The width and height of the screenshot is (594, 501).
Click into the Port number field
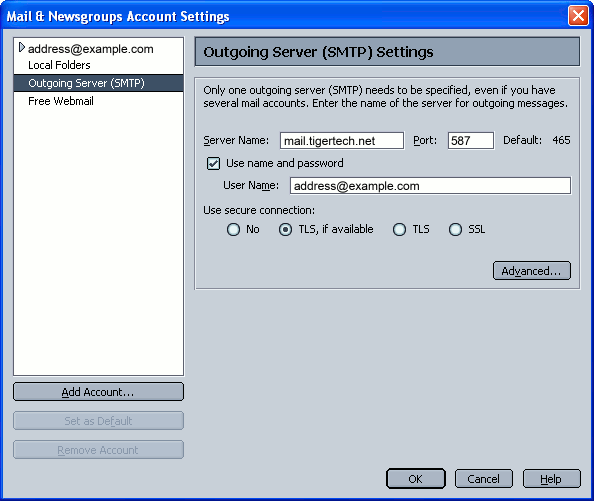(471, 140)
